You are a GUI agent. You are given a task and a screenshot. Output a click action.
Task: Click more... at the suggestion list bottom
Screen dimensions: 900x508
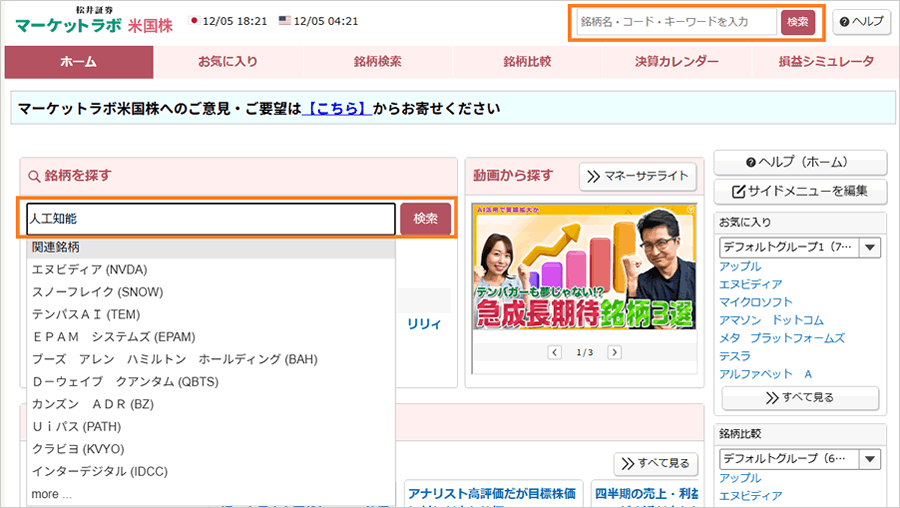coord(51,494)
